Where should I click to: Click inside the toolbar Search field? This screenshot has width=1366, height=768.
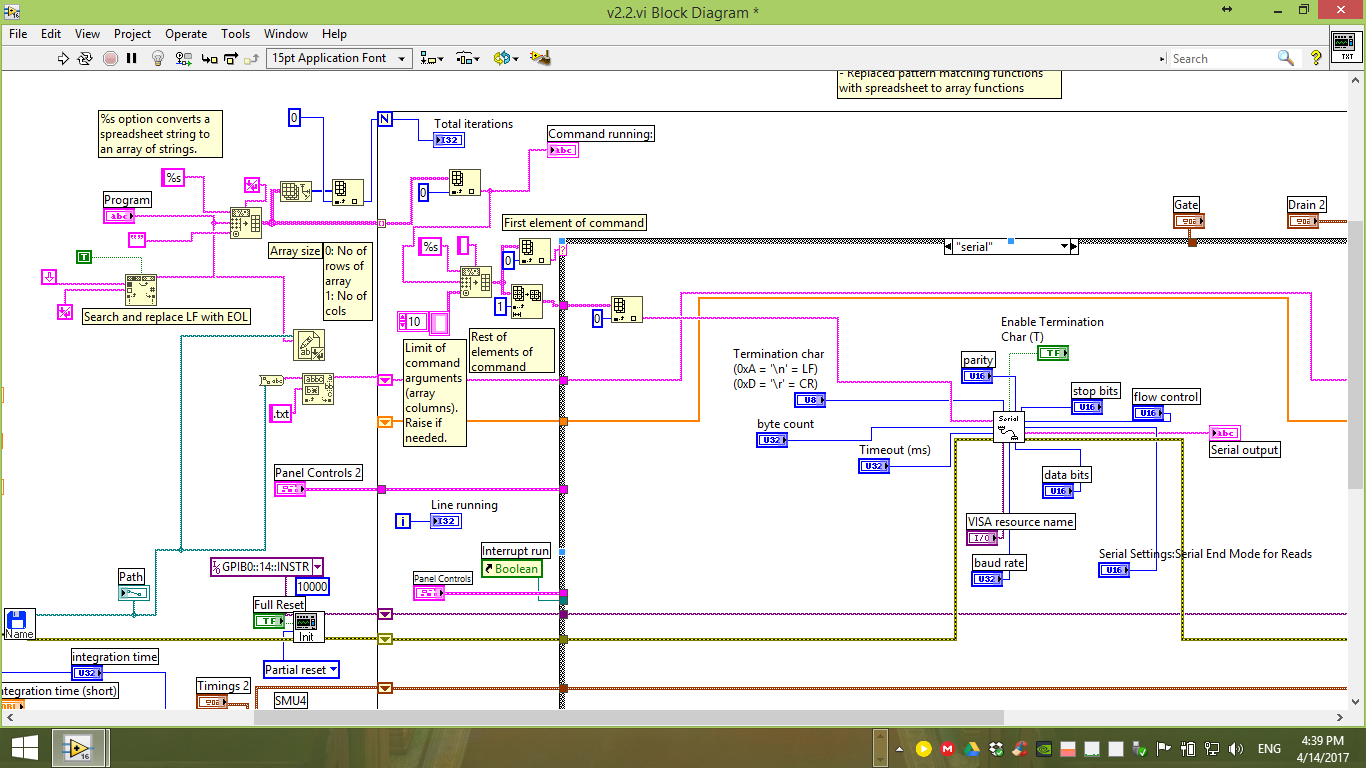pos(1225,58)
